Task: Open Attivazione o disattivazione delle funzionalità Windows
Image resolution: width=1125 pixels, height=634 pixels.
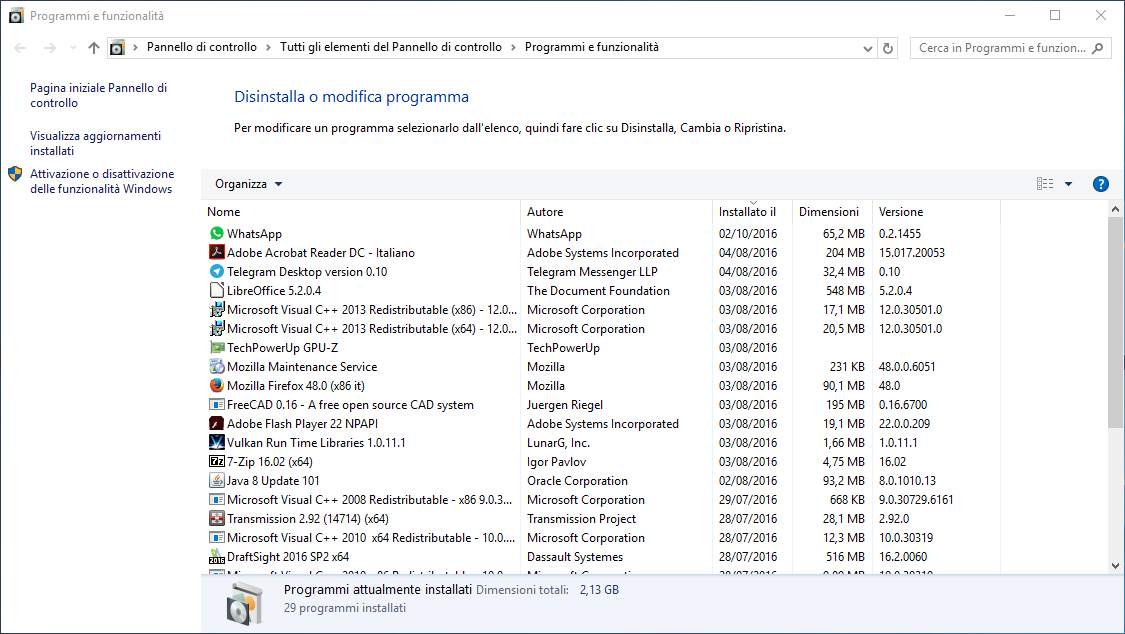Action: point(102,181)
